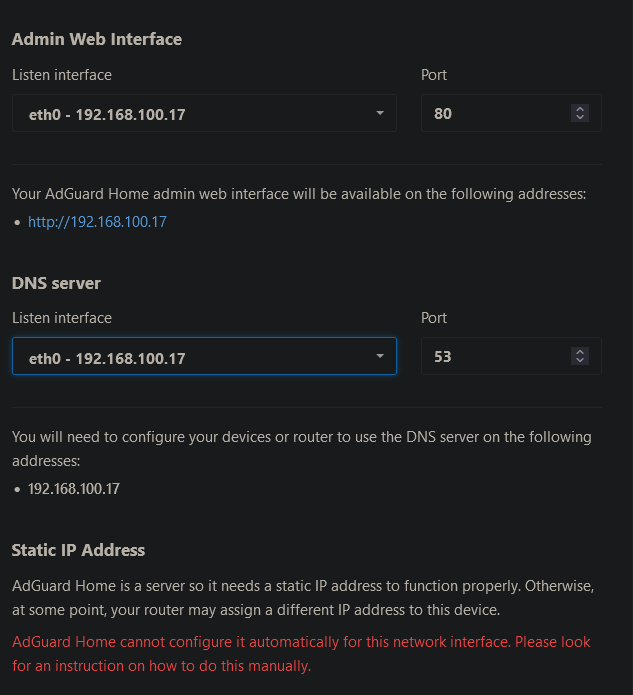Open the Admin Web Interface listen interface dropdown

[x=204, y=113]
